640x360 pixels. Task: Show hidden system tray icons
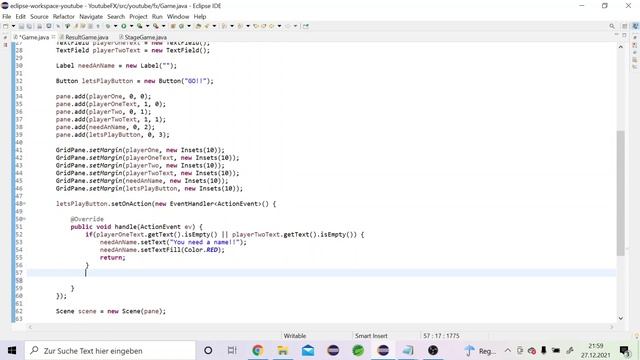click(508, 351)
